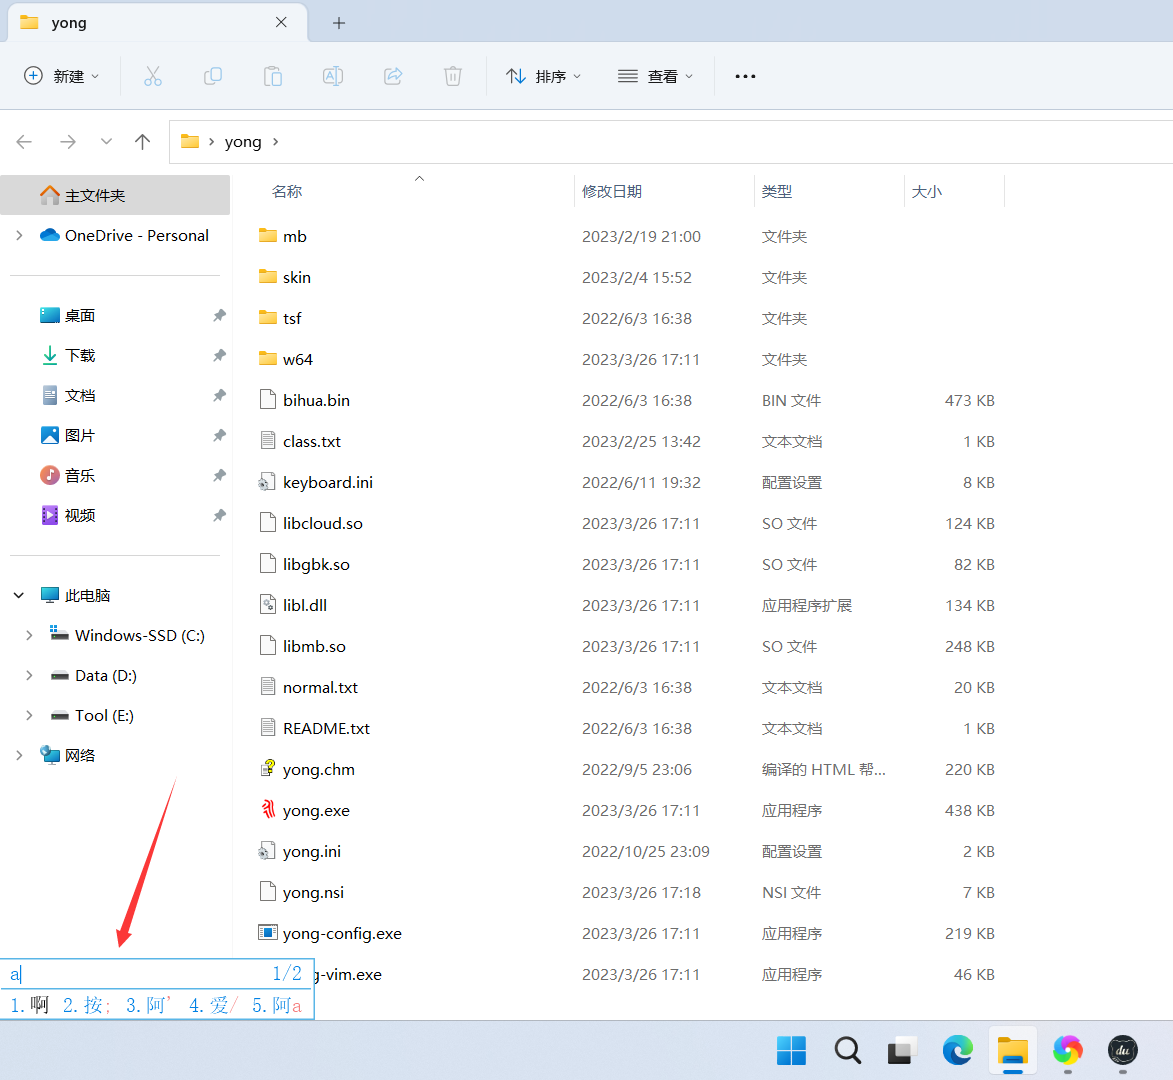Viewport: 1173px width, 1080px height.
Task: Select the skin folder name
Action: [297, 277]
